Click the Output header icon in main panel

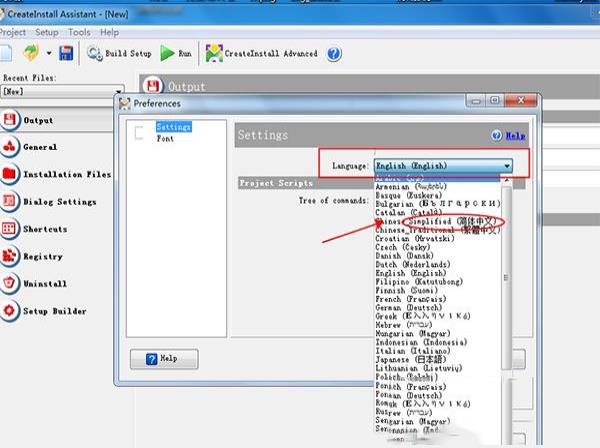153,86
